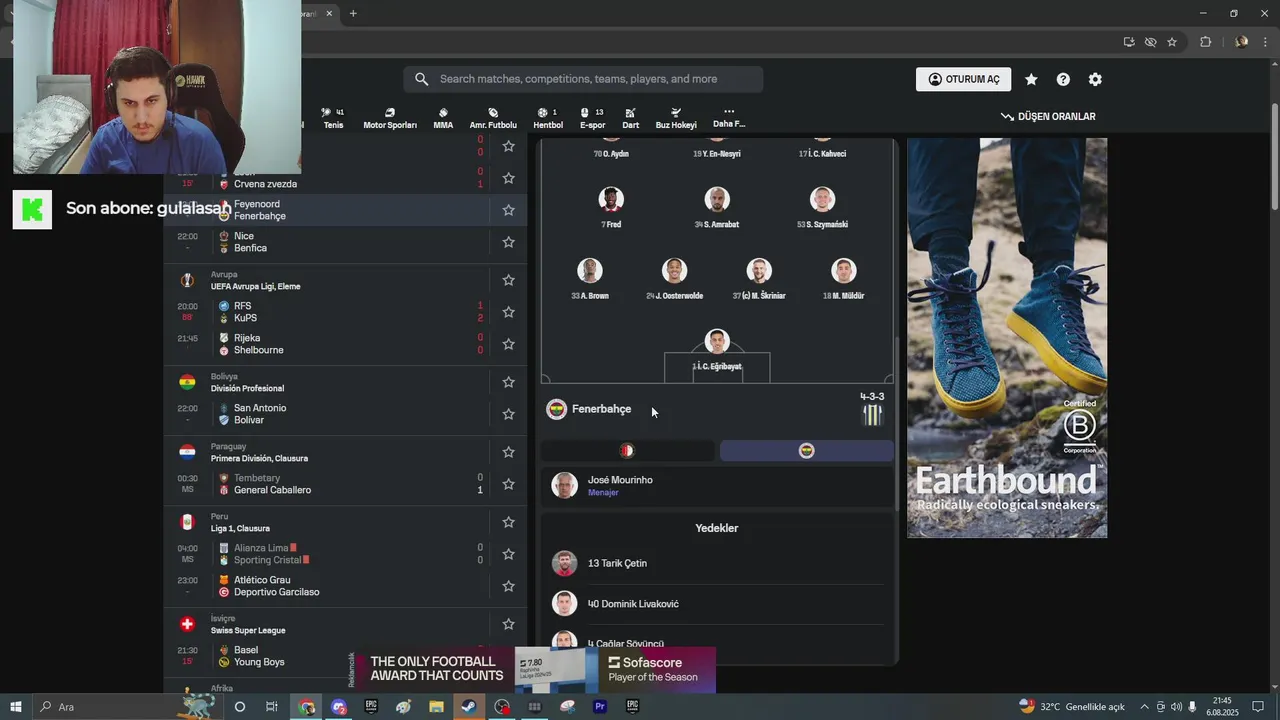
Task: Favorite the San Antonio vs Bolívar match
Action: [x=508, y=414]
